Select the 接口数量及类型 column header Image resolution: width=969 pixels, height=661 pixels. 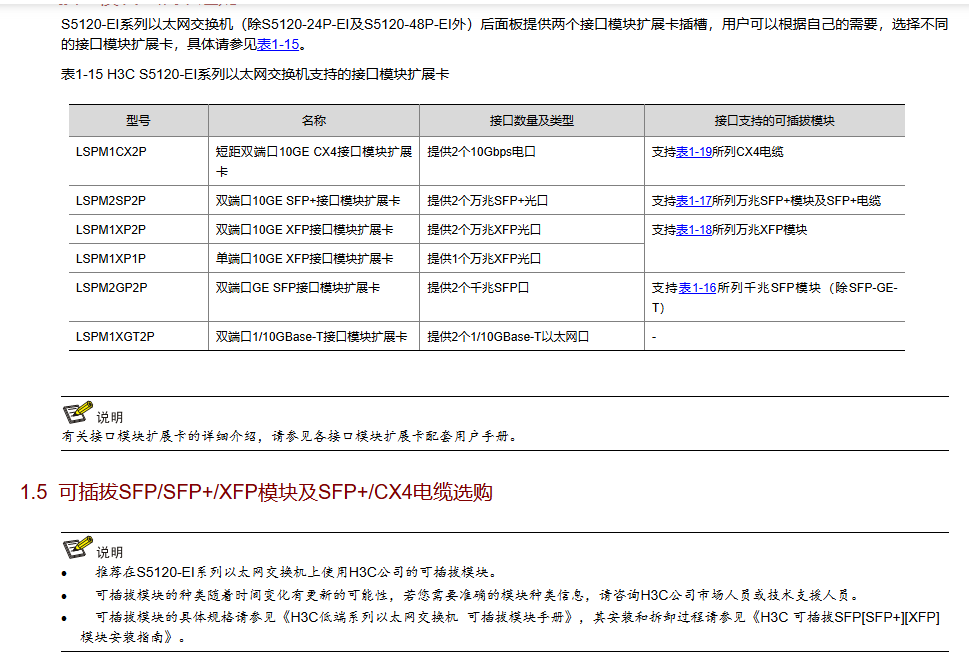(x=531, y=121)
